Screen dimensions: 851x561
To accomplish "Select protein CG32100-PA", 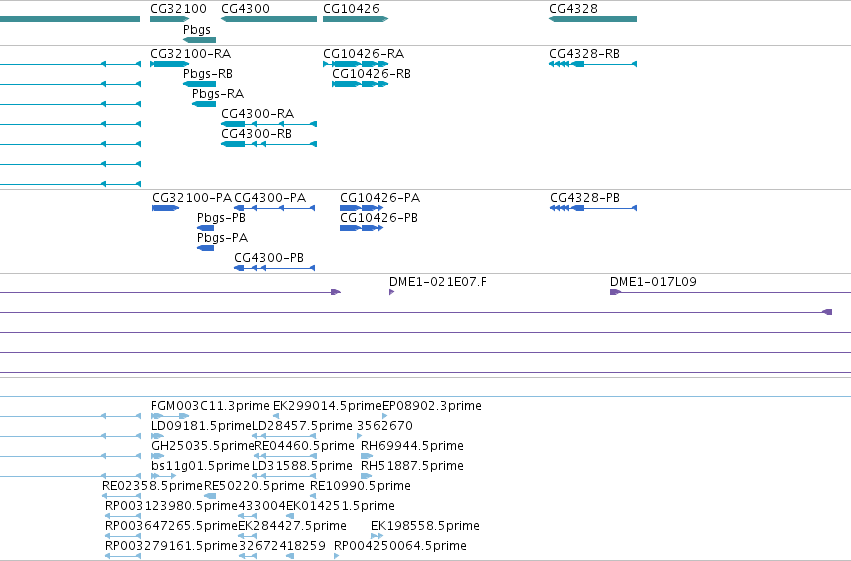I will click(166, 208).
